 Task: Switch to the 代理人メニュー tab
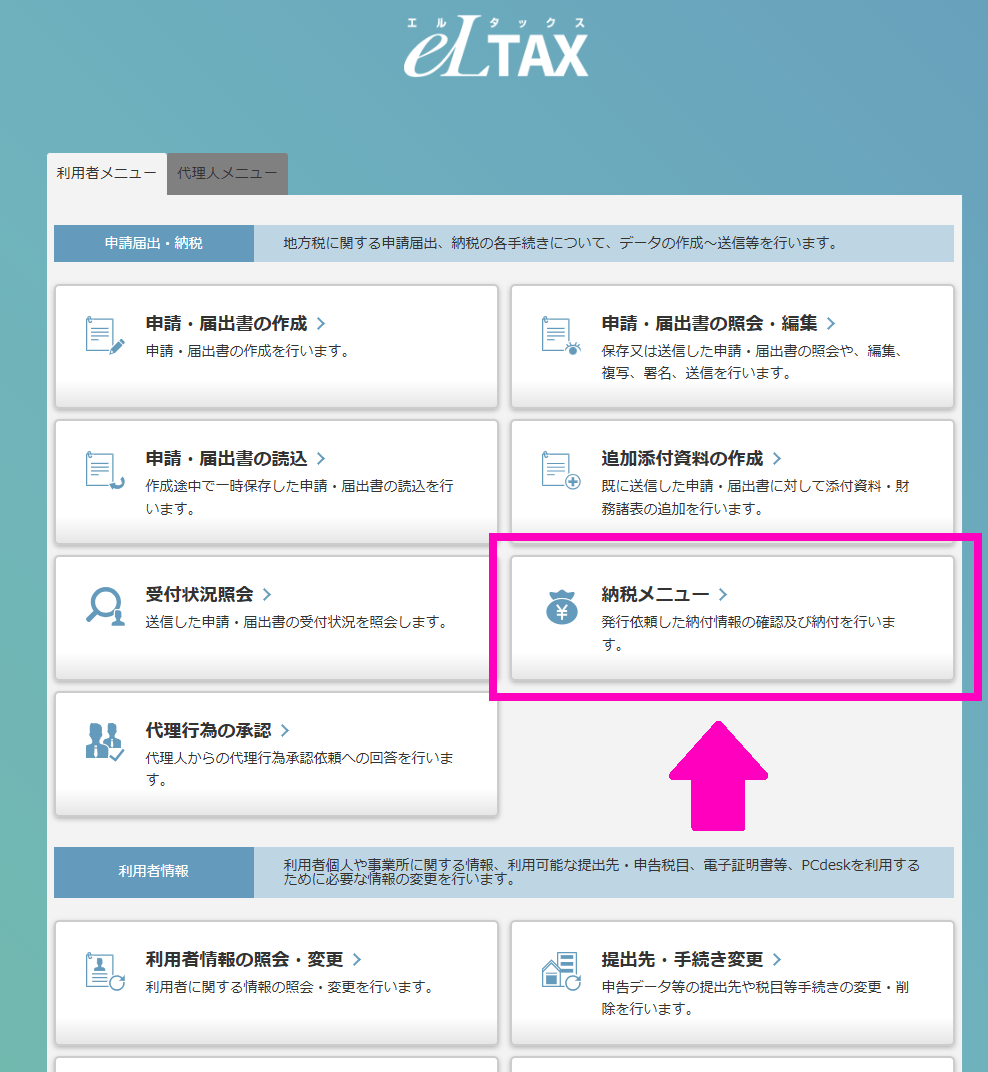[226, 173]
